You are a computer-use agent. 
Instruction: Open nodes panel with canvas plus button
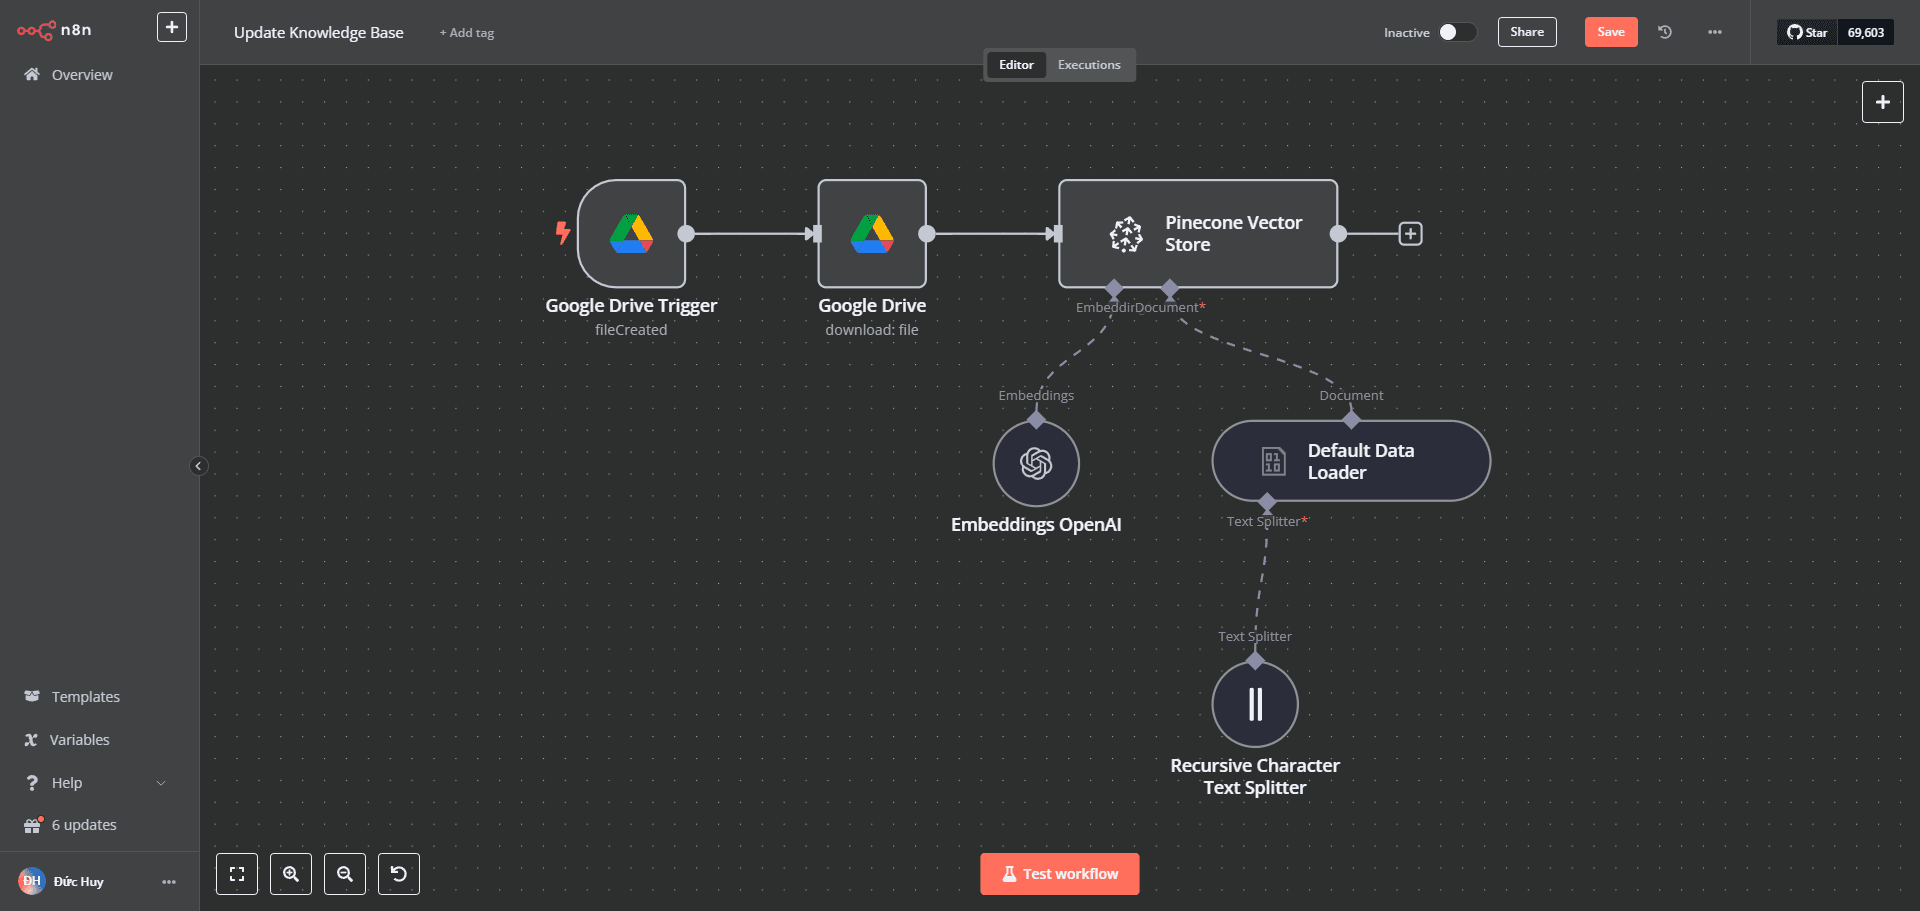1882,102
